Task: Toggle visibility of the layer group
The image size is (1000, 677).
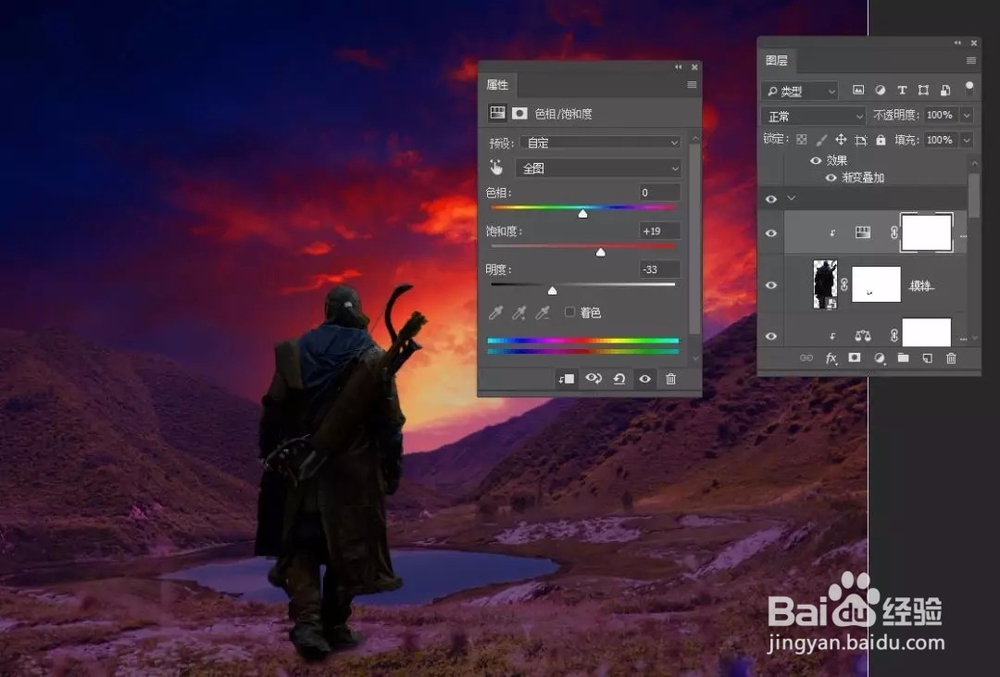Action: 771,199
